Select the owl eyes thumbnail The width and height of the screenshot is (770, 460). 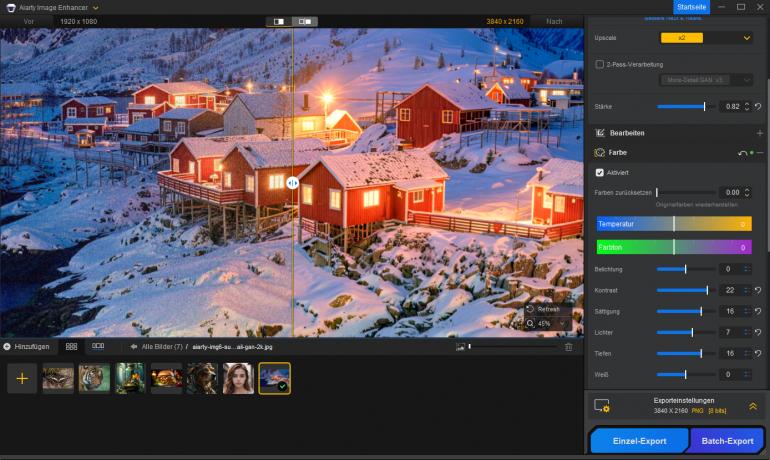(x=58, y=379)
